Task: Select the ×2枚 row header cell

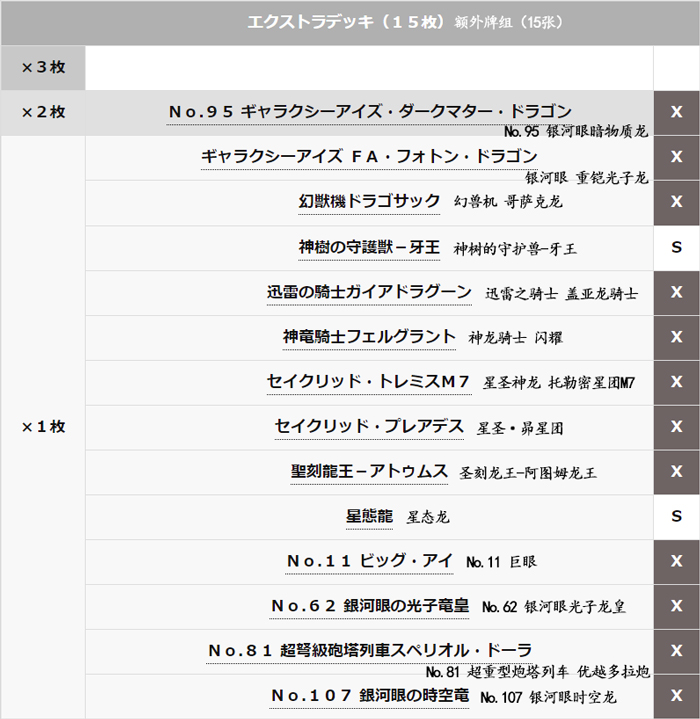Action: (43, 113)
